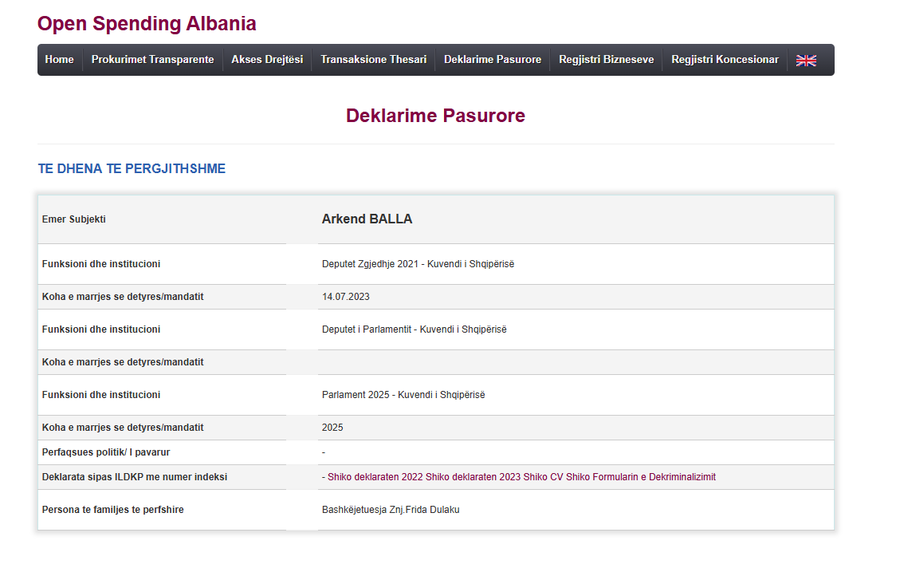Switch language via the UK flag icon

[806, 60]
